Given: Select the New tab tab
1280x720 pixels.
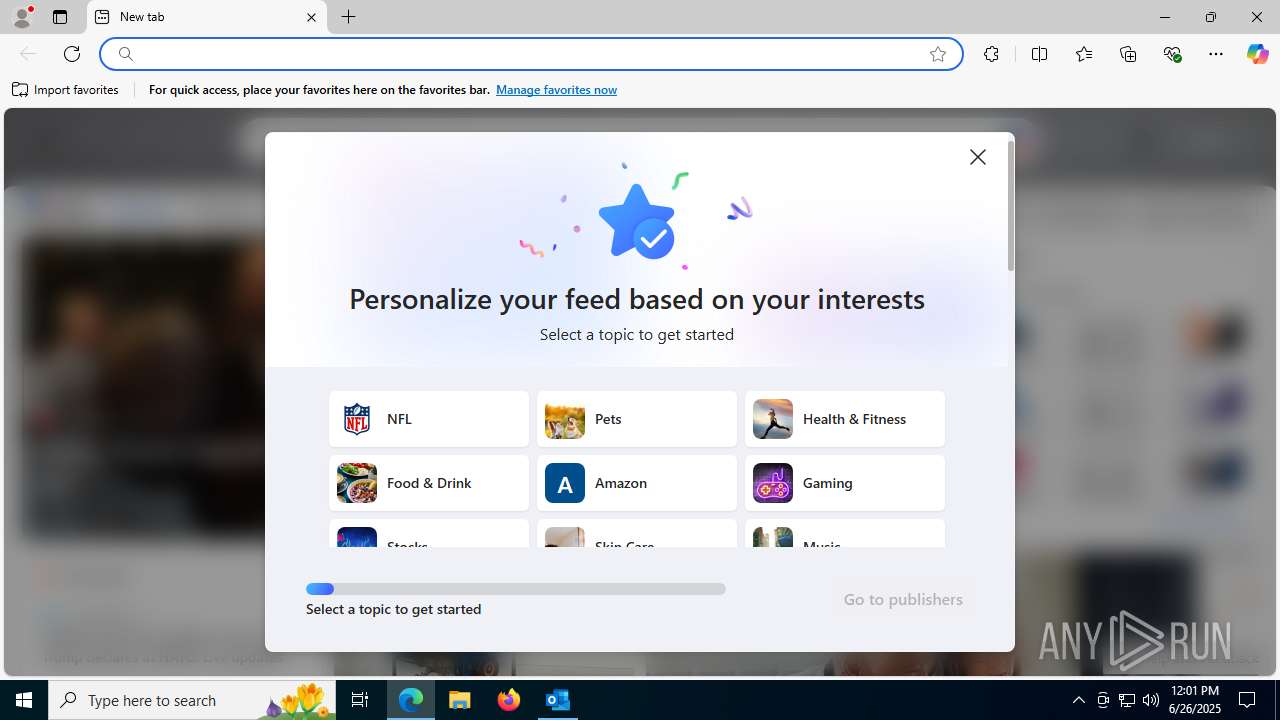Looking at the screenshot, I should coord(207,17).
